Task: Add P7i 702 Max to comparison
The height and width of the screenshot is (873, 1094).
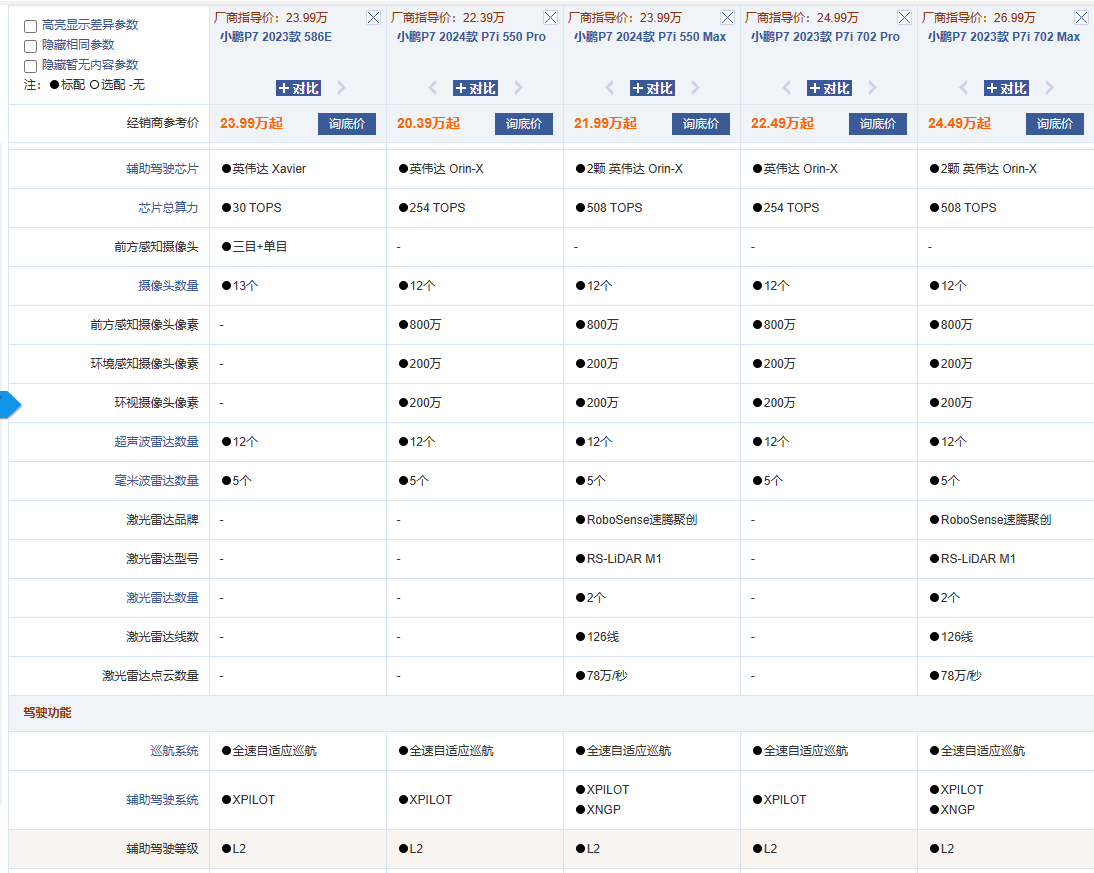Action: point(1007,88)
